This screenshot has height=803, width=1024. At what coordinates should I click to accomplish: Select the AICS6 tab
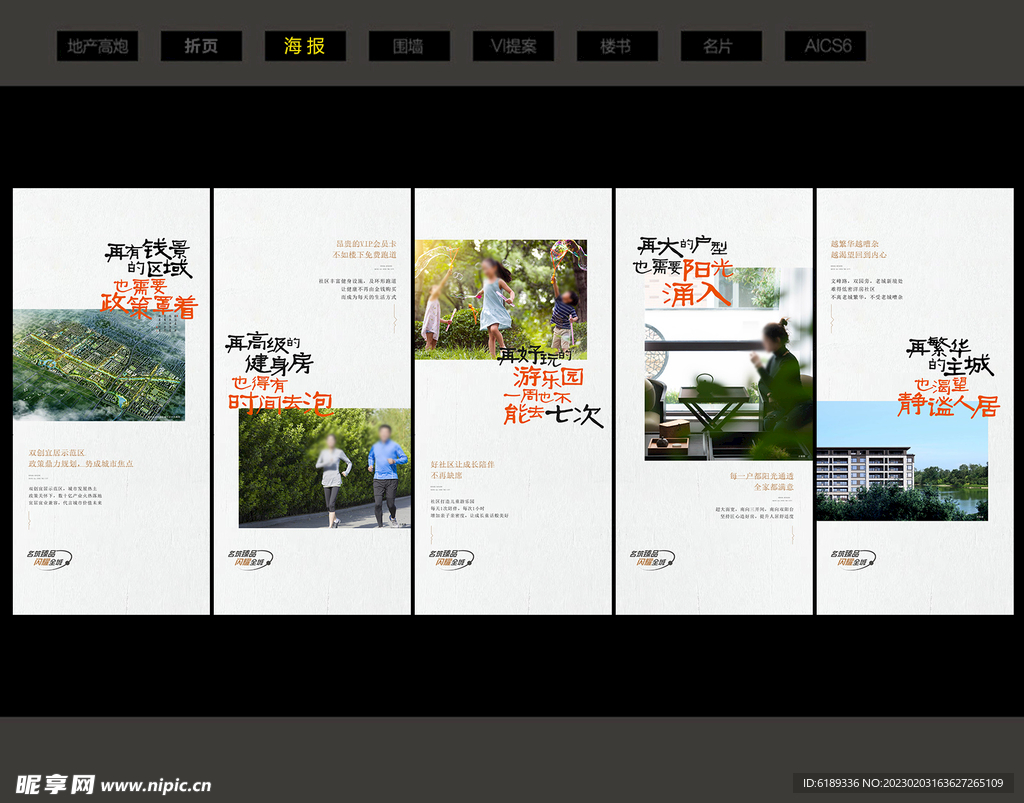825,46
